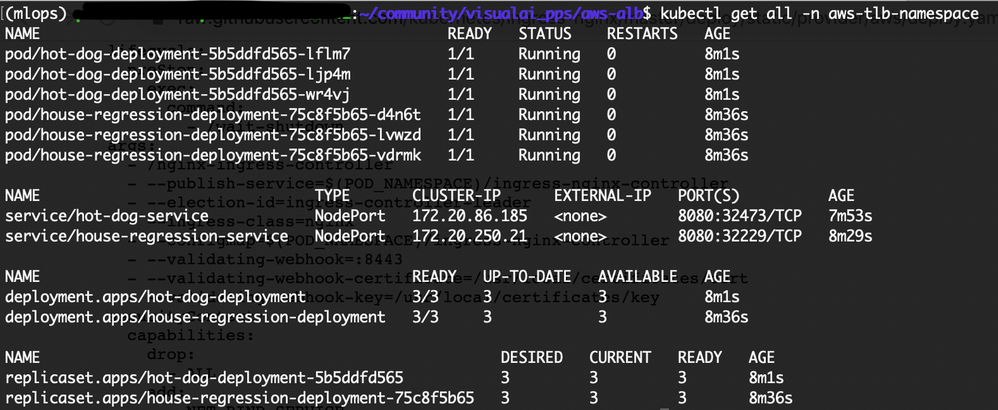The height and width of the screenshot is (410, 998).
Task: Select pod house-regression-deployment-75c8f5b65-lvwzd
Action: (x=213, y=135)
